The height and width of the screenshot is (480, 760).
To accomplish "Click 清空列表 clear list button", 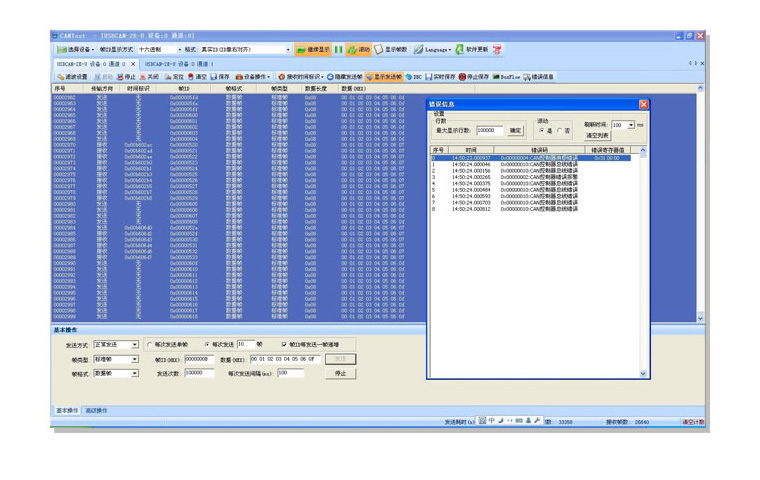I will (597, 135).
